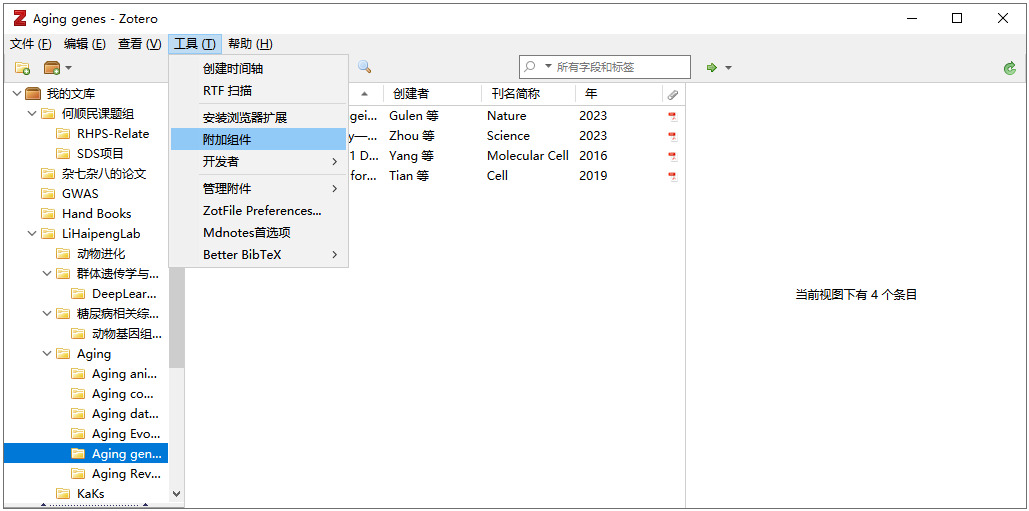Open the 编辑 (E) menu
The width and height of the screenshot is (1029, 511).
click(85, 44)
